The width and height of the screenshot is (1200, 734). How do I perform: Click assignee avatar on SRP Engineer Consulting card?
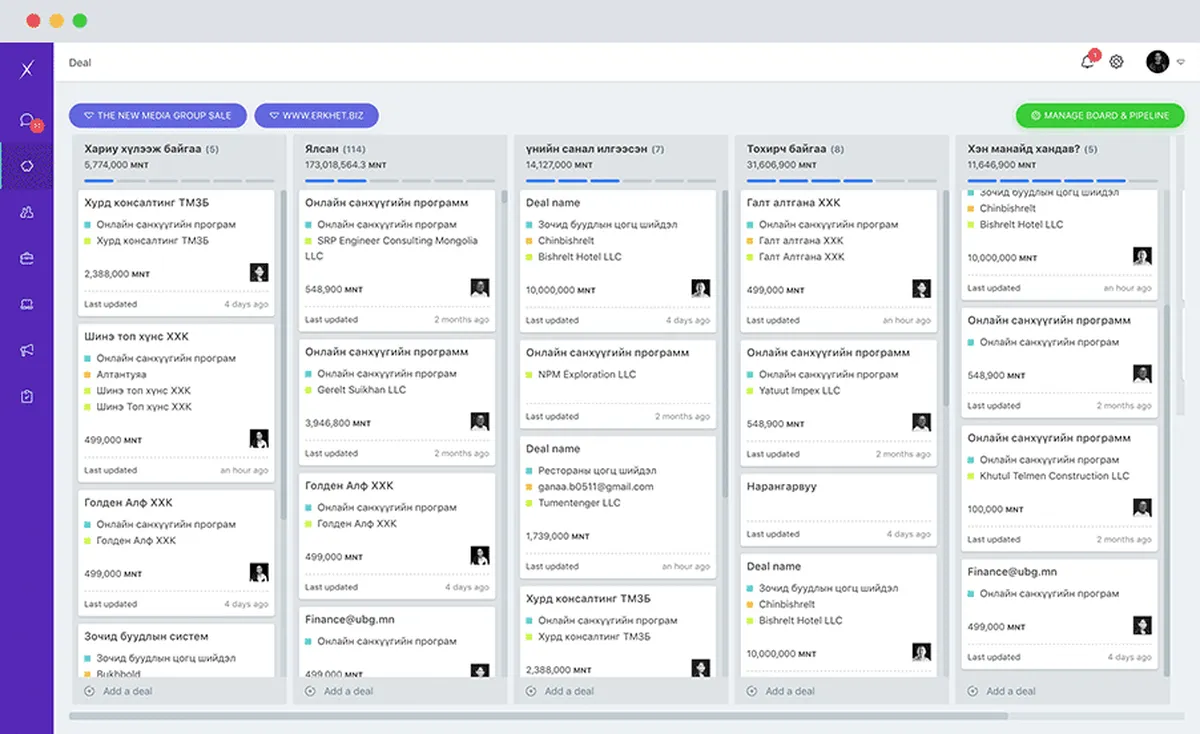(x=480, y=288)
